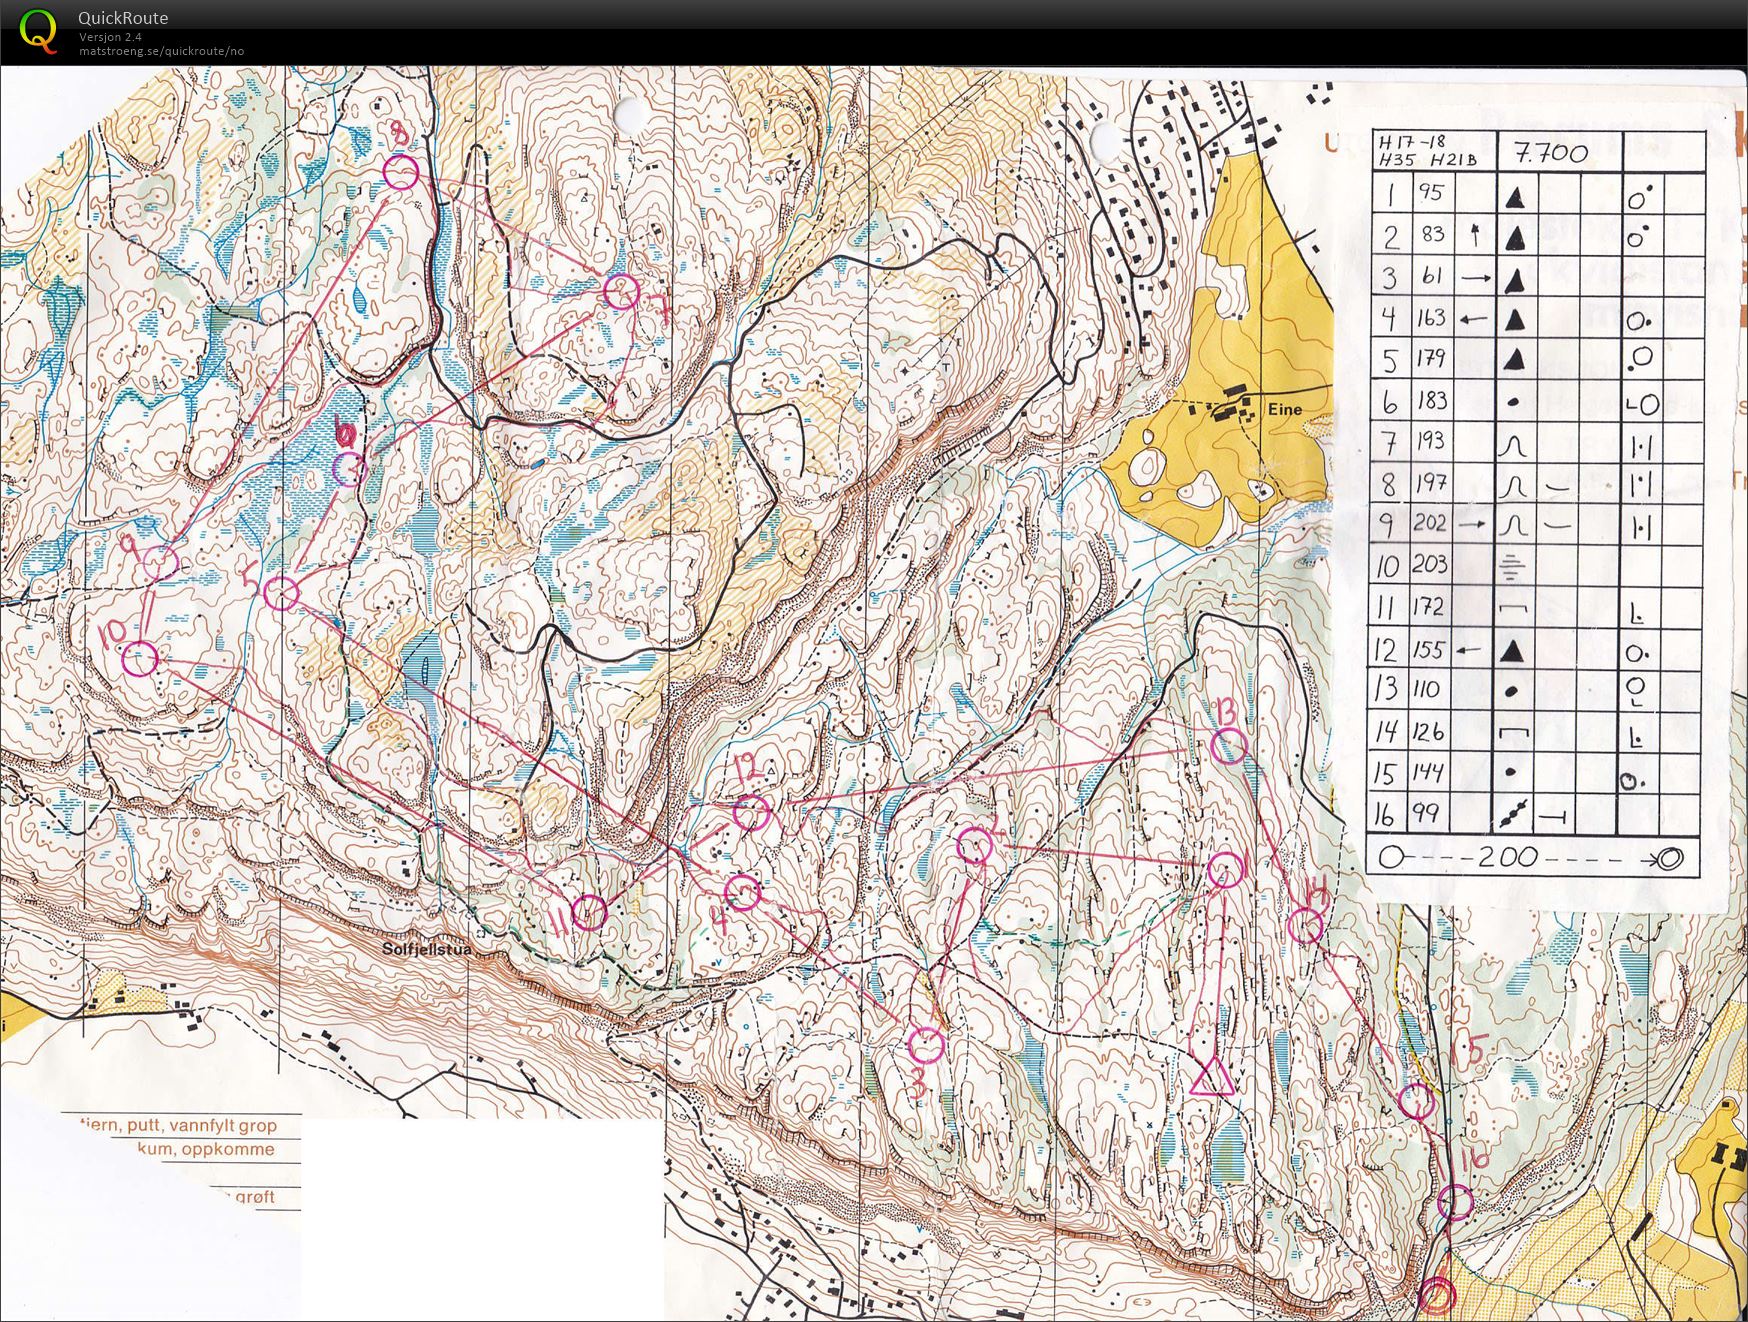Select control circle 14 on the map
Viewport: 1748px width, 1322px height.
[x=1306, y=926]
